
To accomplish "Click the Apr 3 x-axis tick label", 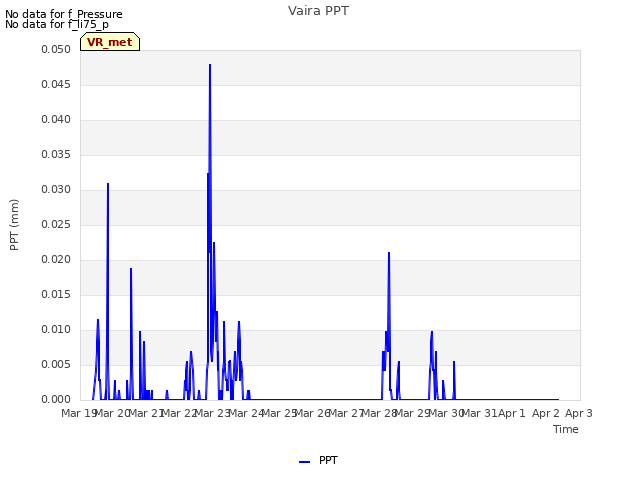I will 579,413.
